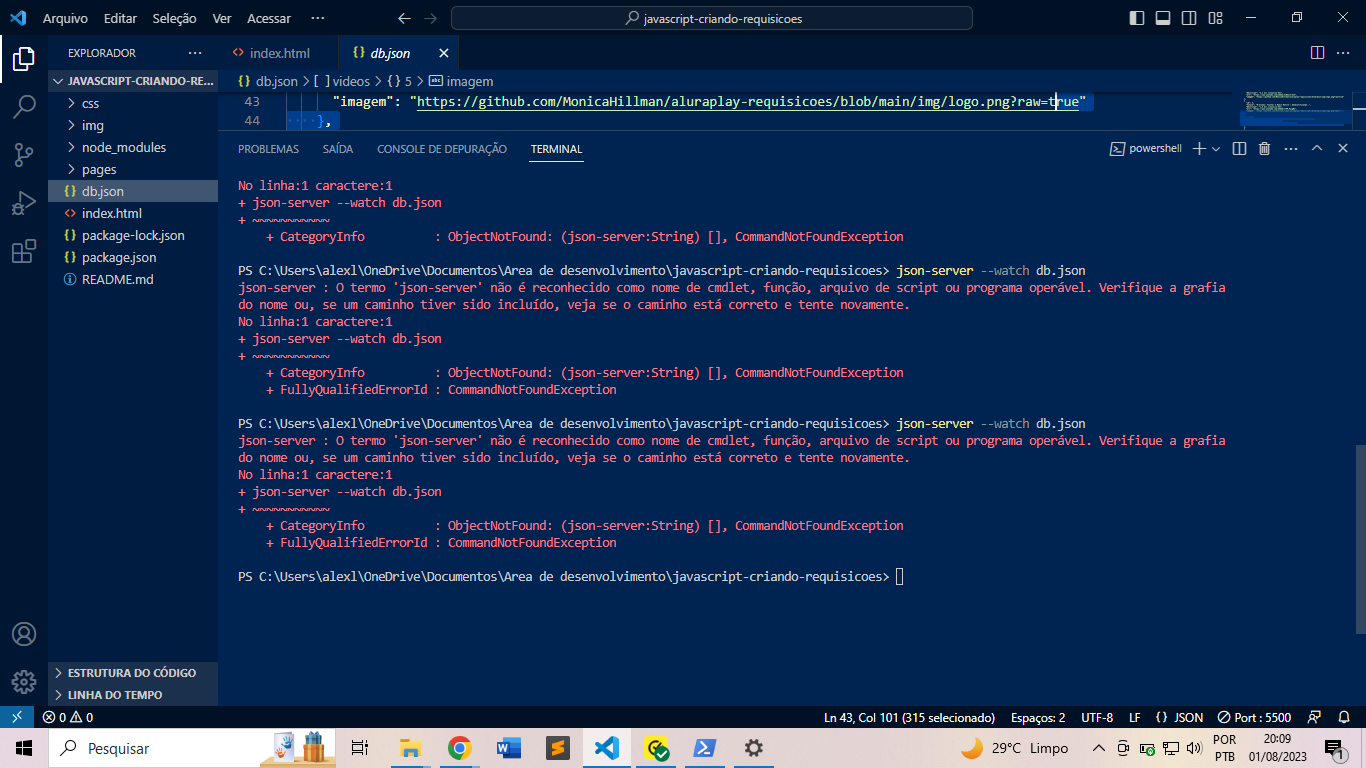This screenshot has width=1366, height=768.
Task: Change indentation Espaços: 2
Action: pyautogui.click(x=1038, y=717)
